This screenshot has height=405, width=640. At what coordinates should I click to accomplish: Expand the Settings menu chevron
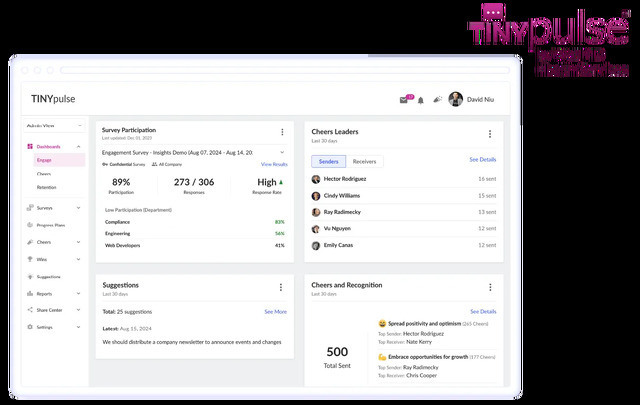78,327
